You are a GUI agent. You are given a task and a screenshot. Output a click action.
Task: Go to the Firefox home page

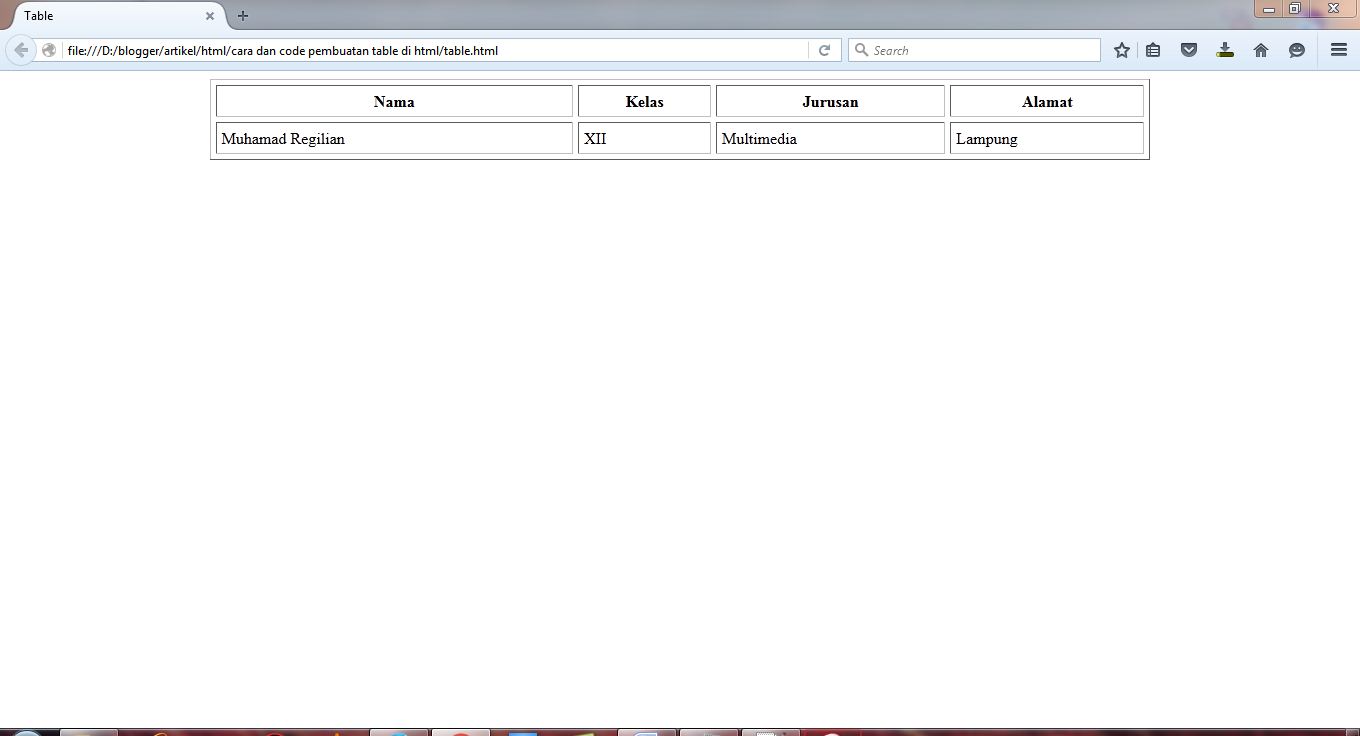1261,50
